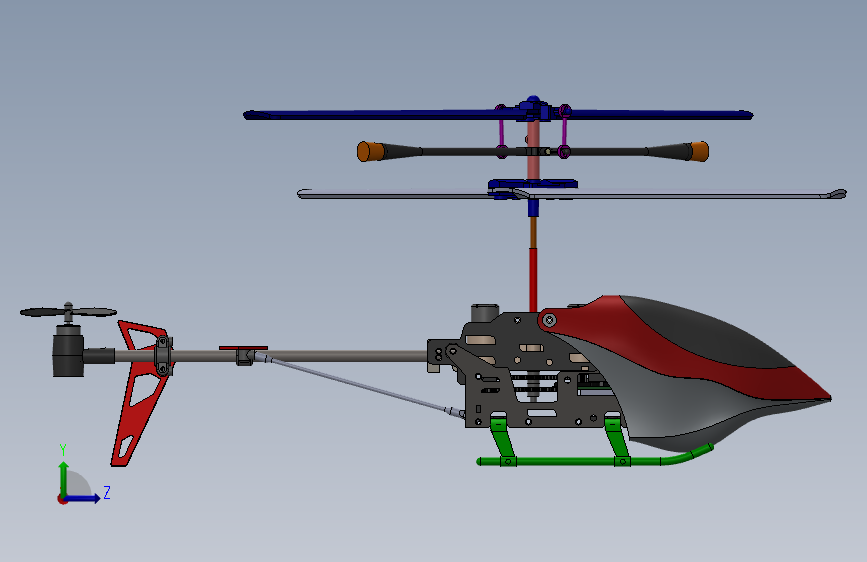
Task: Select the red horizontal stabilizer on the boom
Action: coord(243,348)
